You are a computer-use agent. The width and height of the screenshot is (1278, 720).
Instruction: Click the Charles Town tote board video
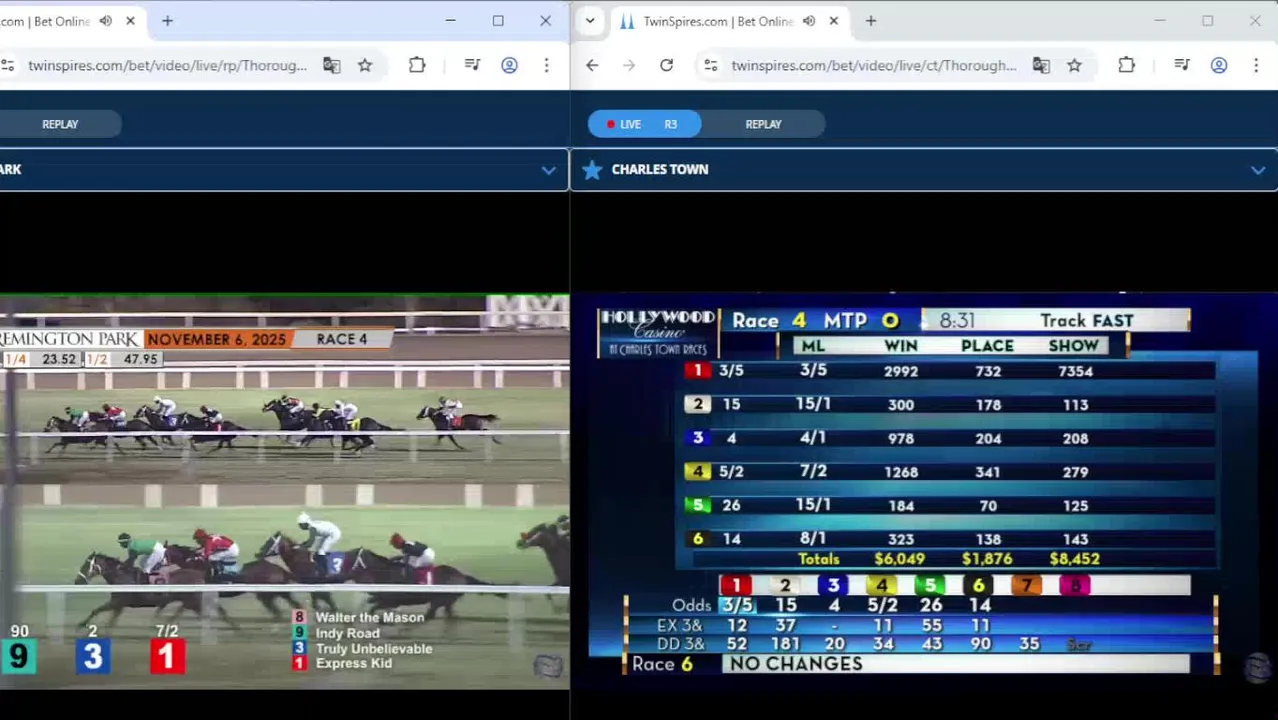coord(924,490)
